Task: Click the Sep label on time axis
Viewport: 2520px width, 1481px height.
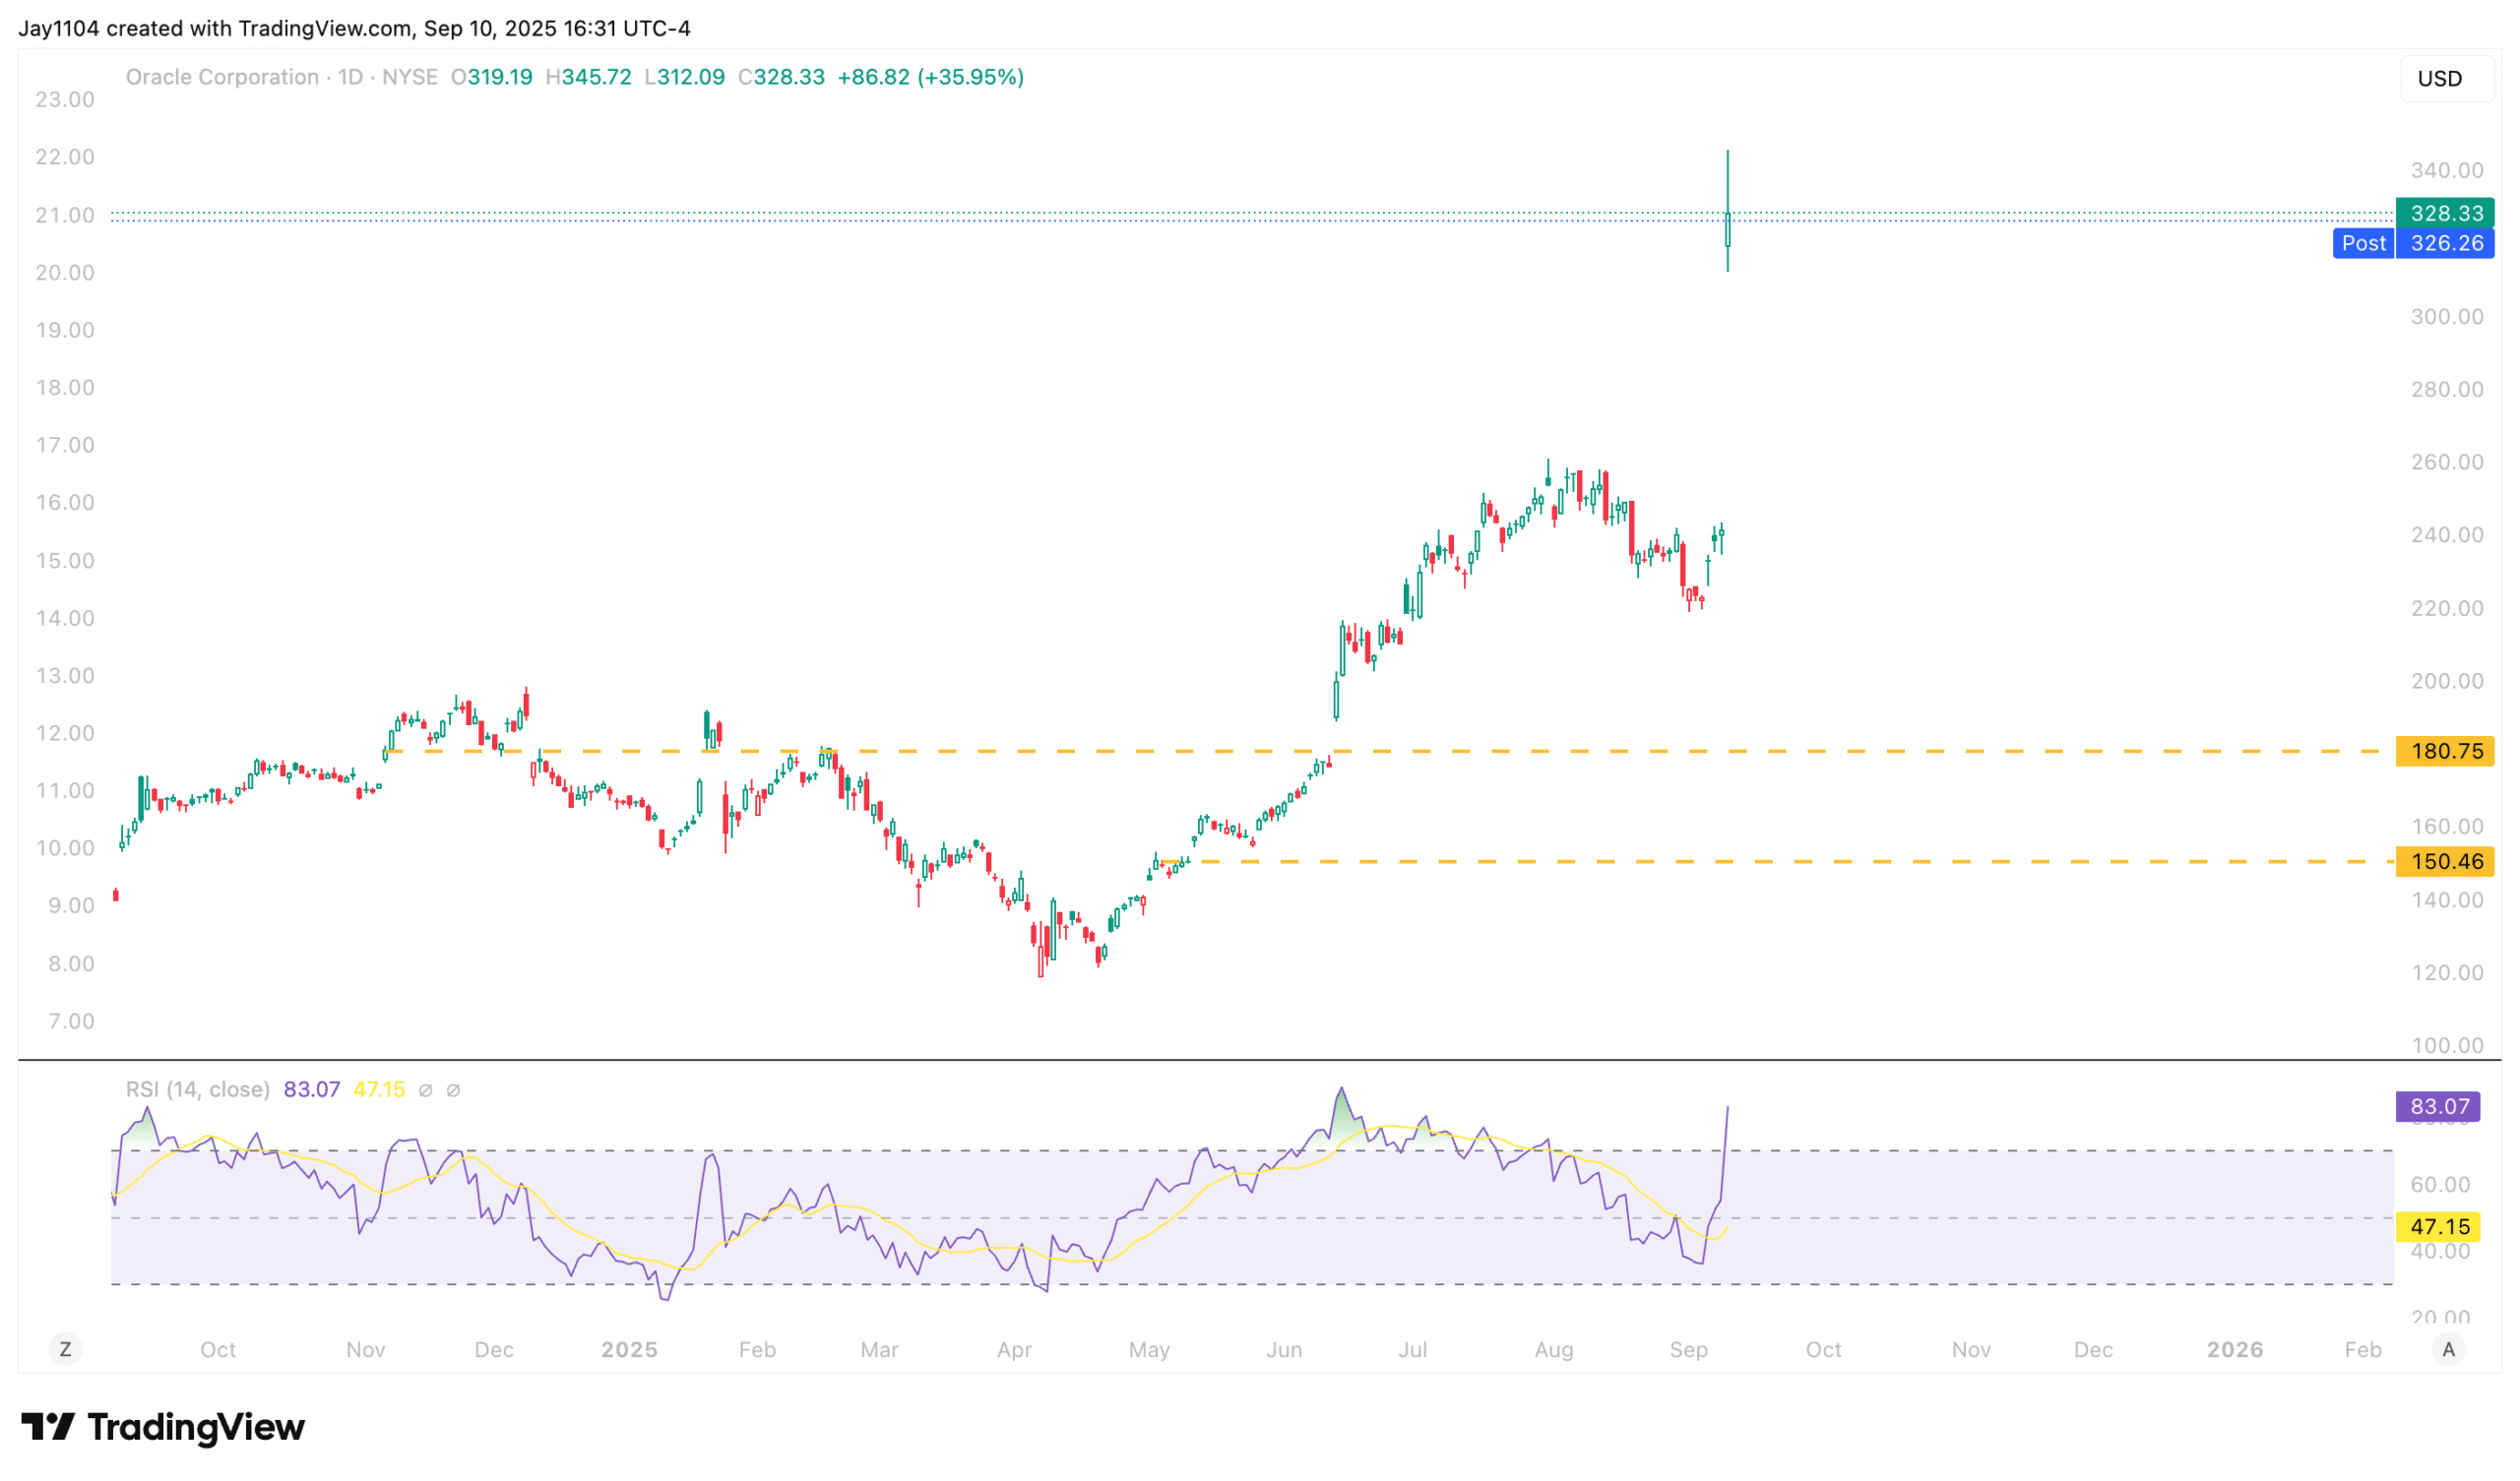Action: [x=1688, y=1349]
